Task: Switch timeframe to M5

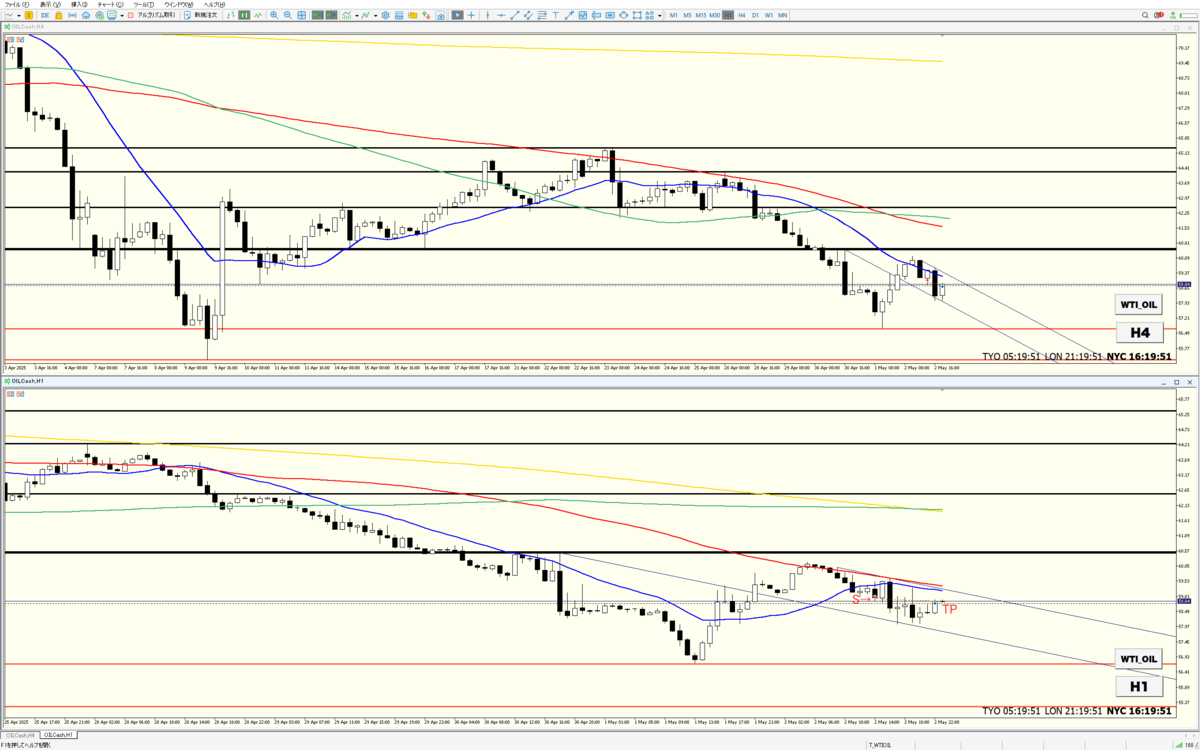Action: tap(687, 15)
